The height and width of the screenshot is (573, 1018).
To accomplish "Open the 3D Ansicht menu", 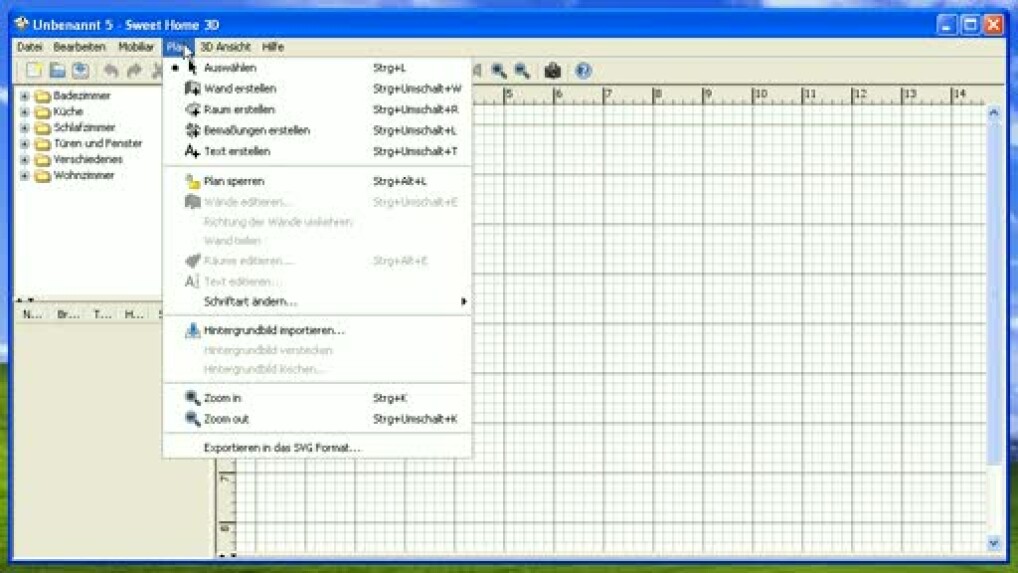I will pyautogui.click(x=225, y=47).
